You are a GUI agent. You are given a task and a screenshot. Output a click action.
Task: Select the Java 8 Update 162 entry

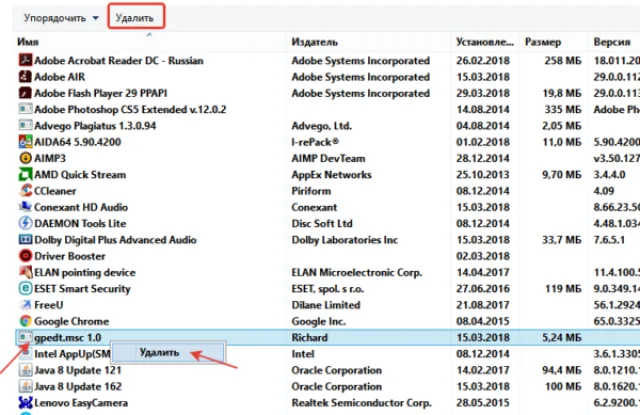pos(78,386)
